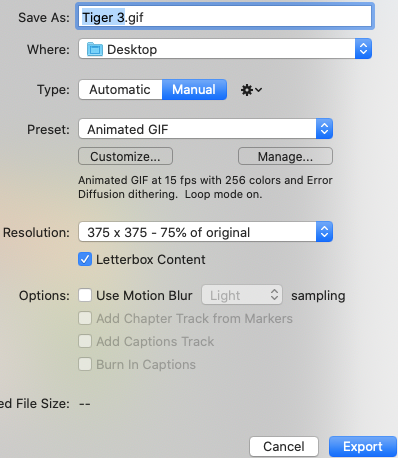Click the Resolution popup stepper arrows
This screenshot has height=458, width=398.
click(324, 232)
